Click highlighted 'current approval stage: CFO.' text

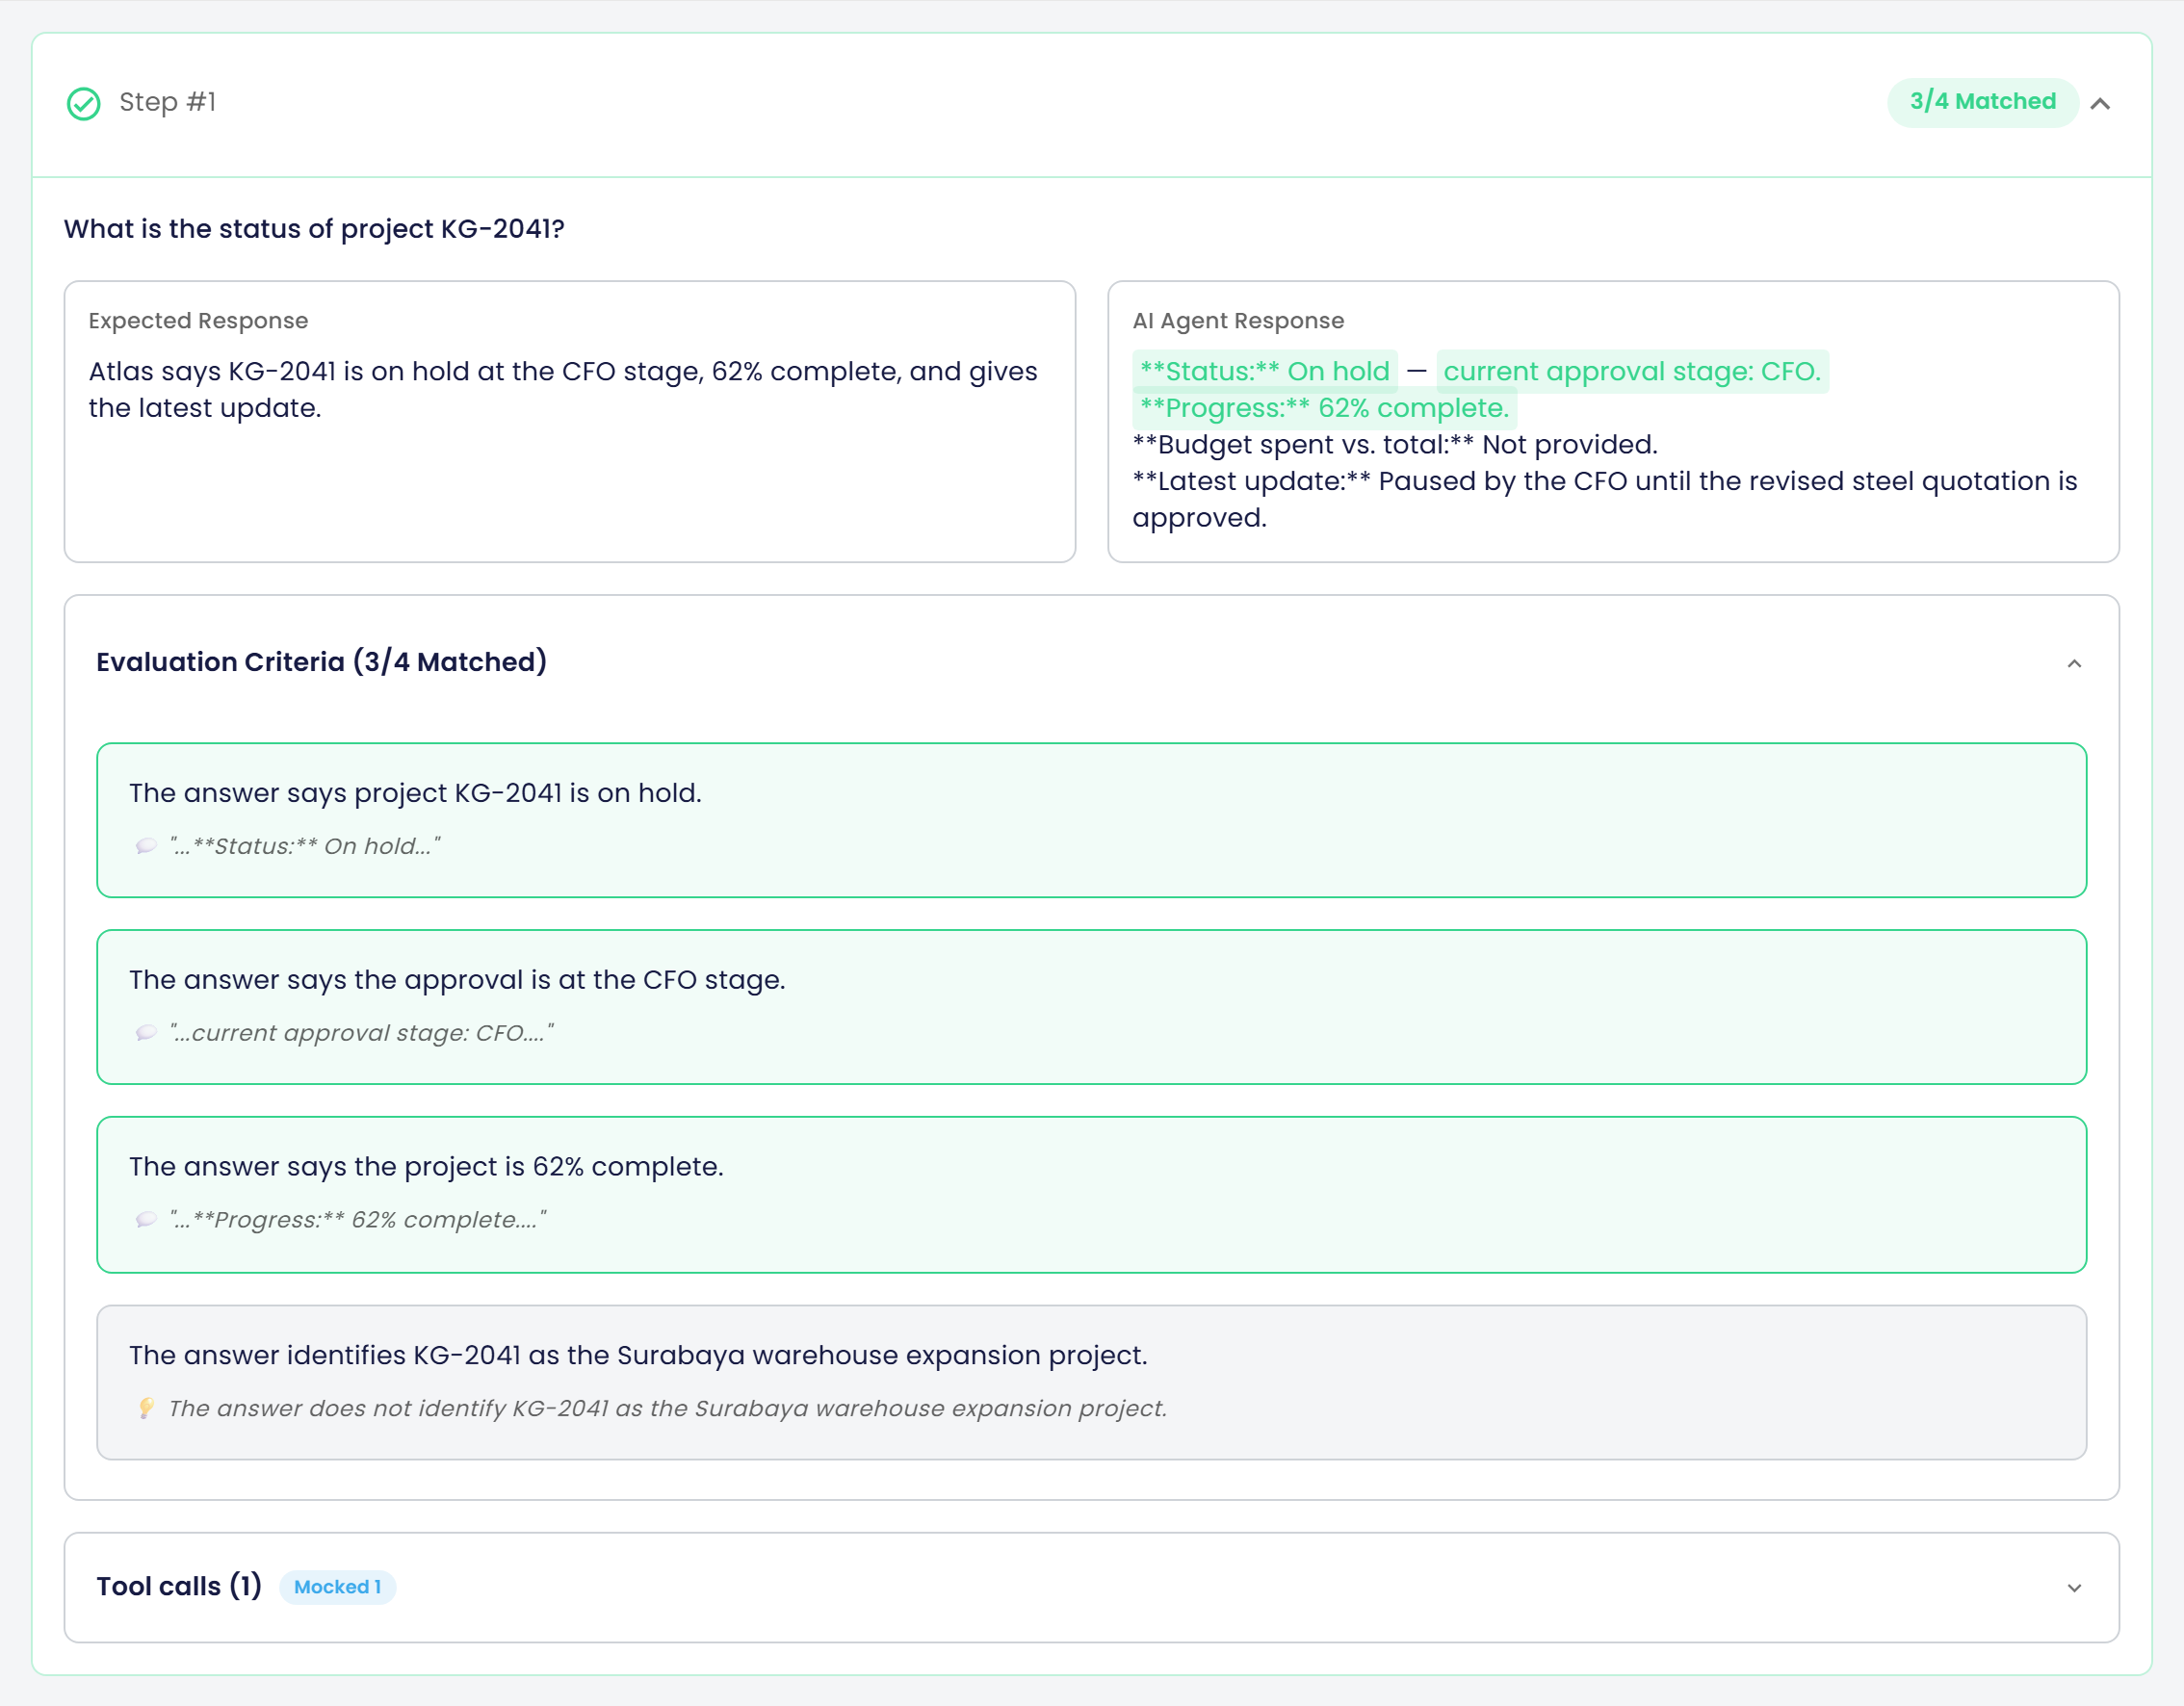[1632, 371]
